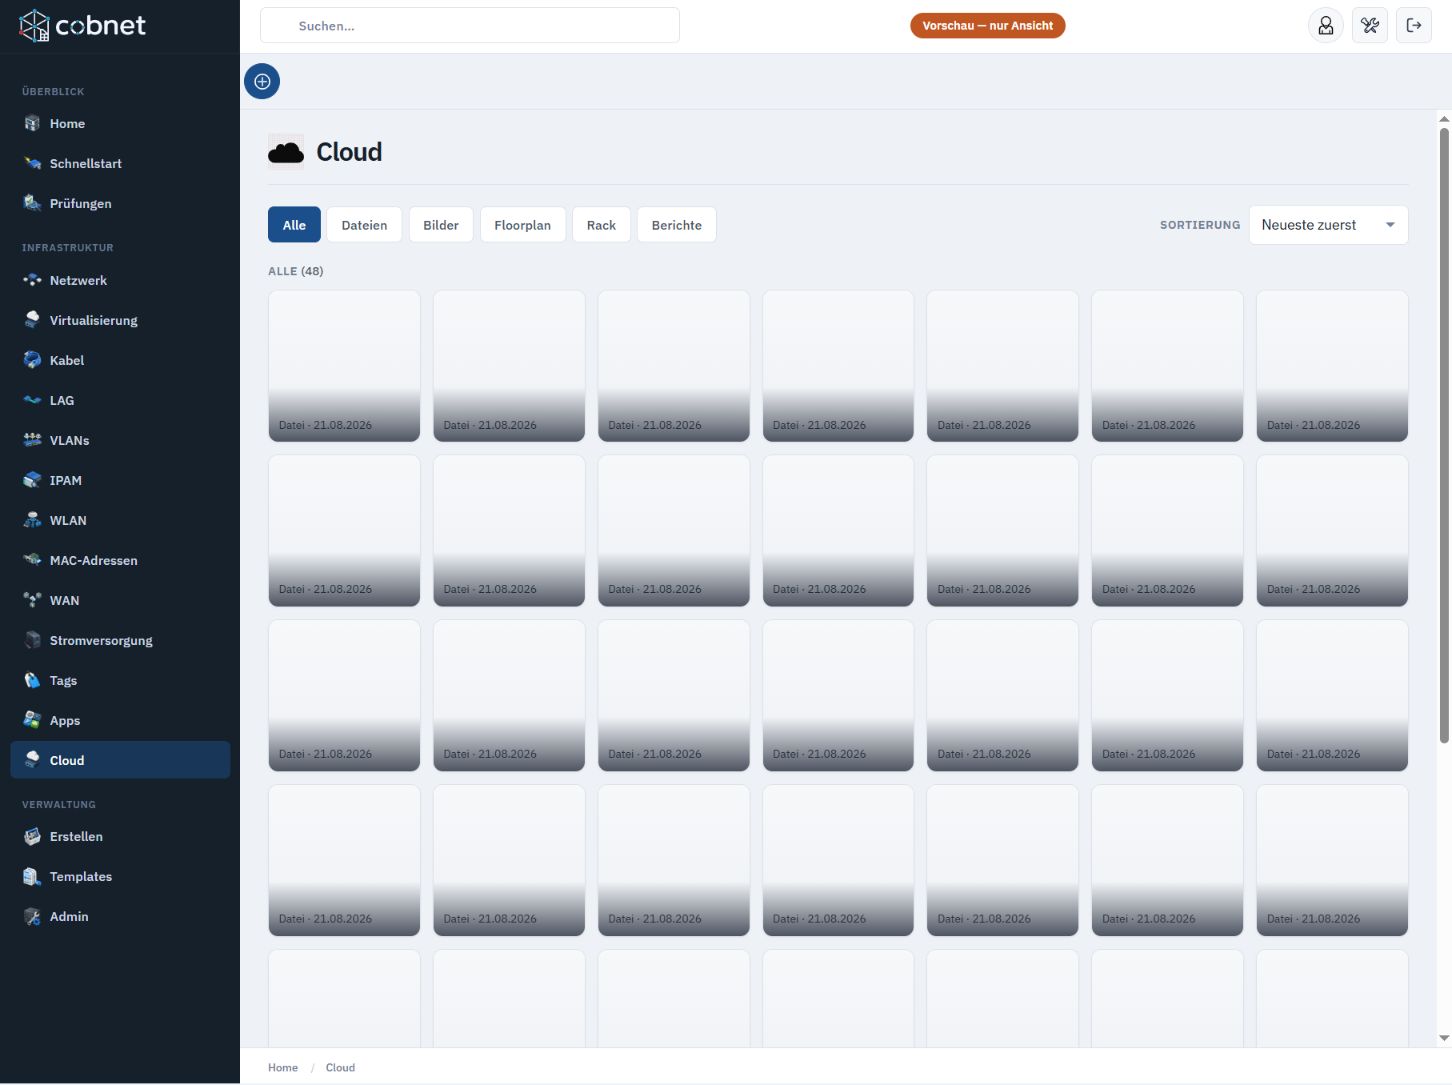The width and height of the screenshot is (1452, 1085).
Task: Click the cobnet logo
Action: 82,26
